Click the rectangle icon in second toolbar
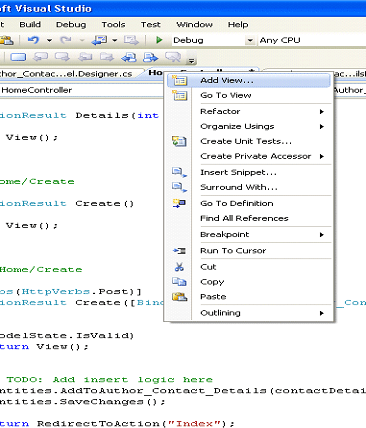 [18, 57]
